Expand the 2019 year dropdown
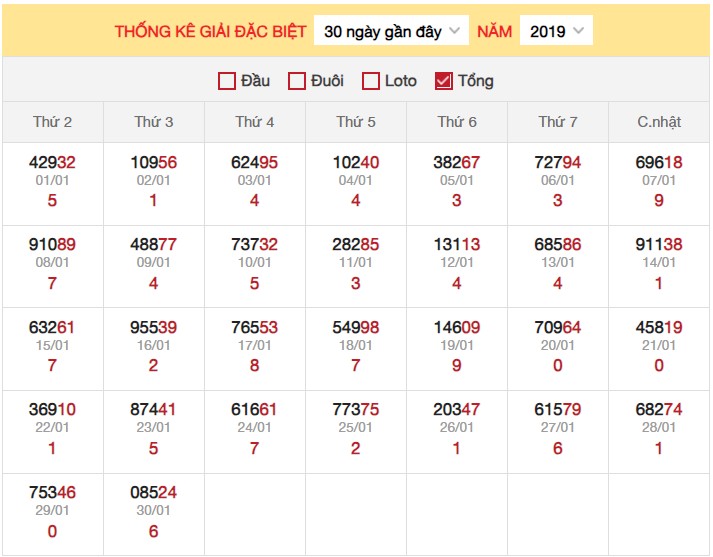 pyautogui.click(x=556, y=31)
